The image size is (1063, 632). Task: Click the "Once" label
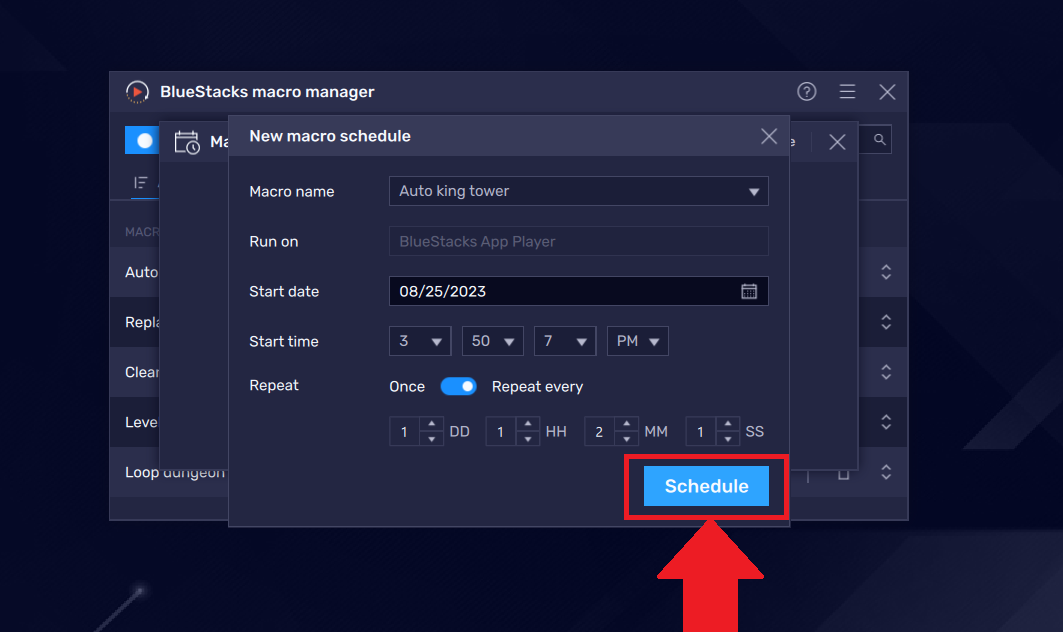[407, 387]
